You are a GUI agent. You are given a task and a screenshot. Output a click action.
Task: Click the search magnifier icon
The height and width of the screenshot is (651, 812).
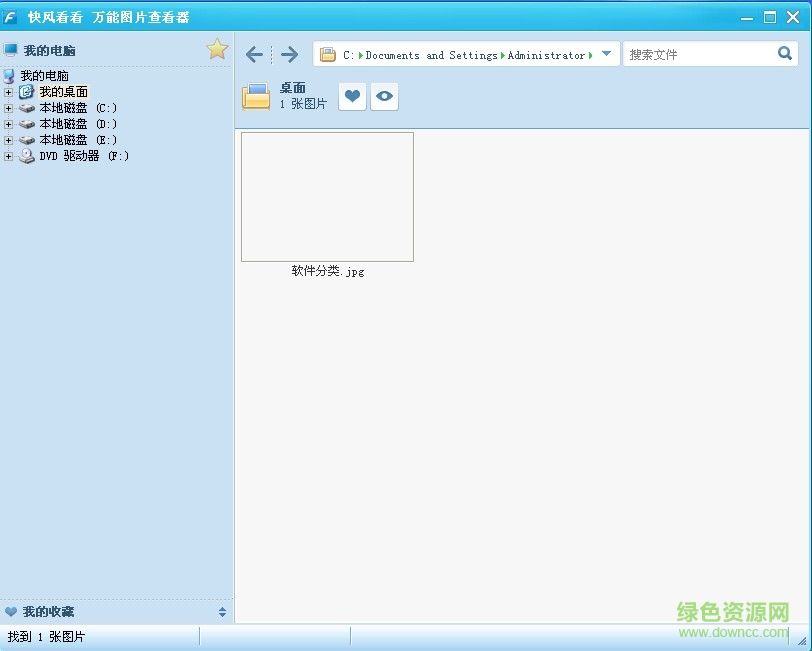click(x=785, y=54)
